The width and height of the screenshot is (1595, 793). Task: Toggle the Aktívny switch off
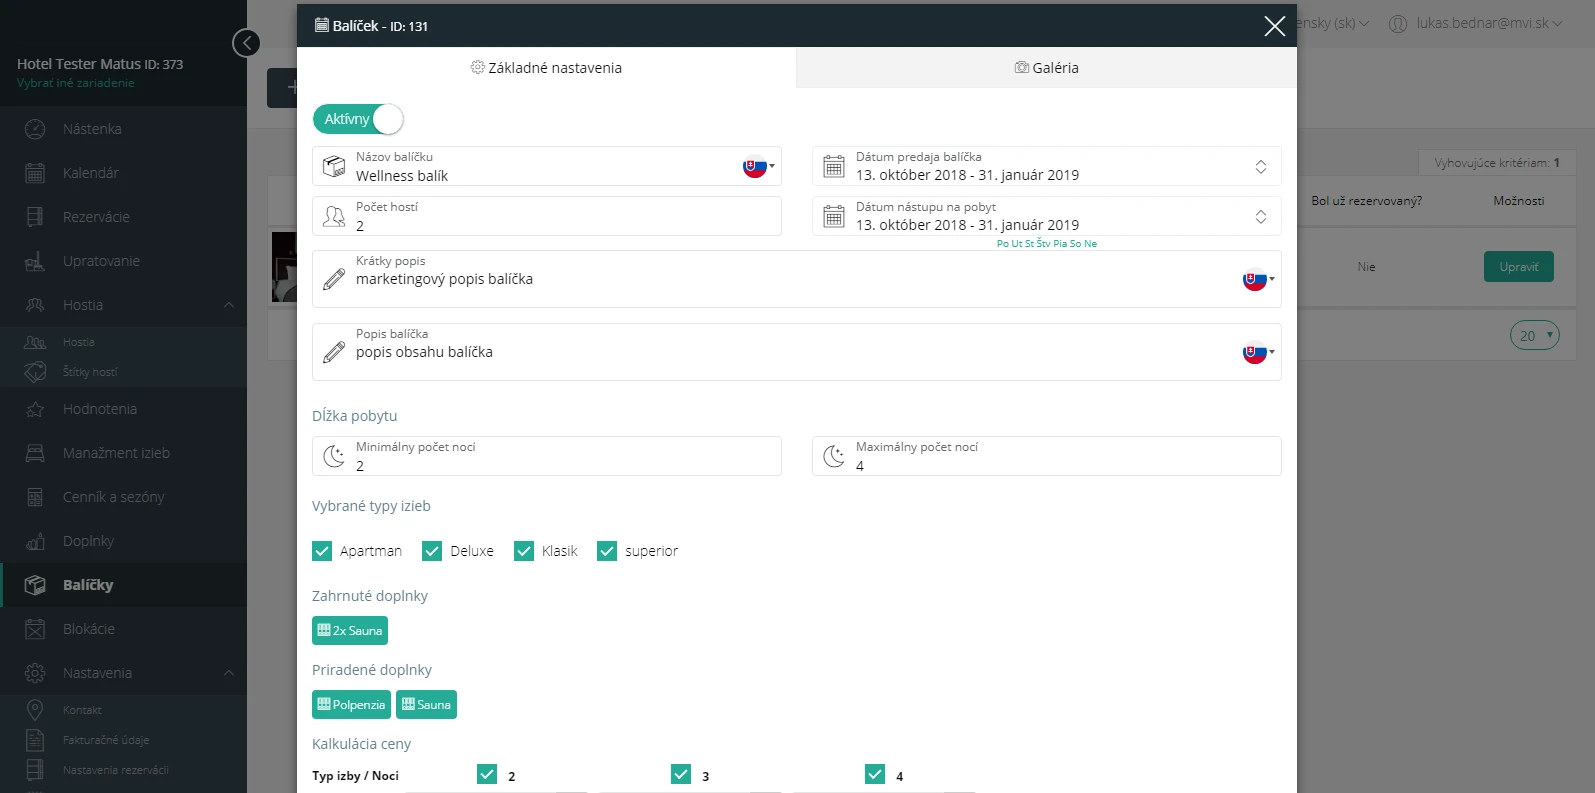pyautogui.click(x=358, y=119)
